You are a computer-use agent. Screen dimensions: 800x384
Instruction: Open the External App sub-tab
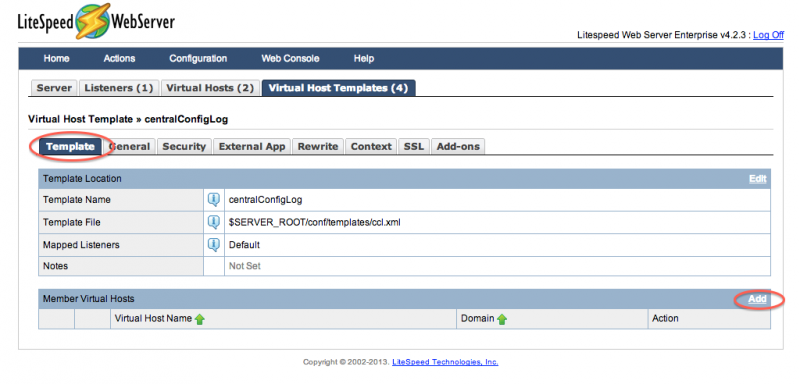pyautogui.click(x=252, y=146)
